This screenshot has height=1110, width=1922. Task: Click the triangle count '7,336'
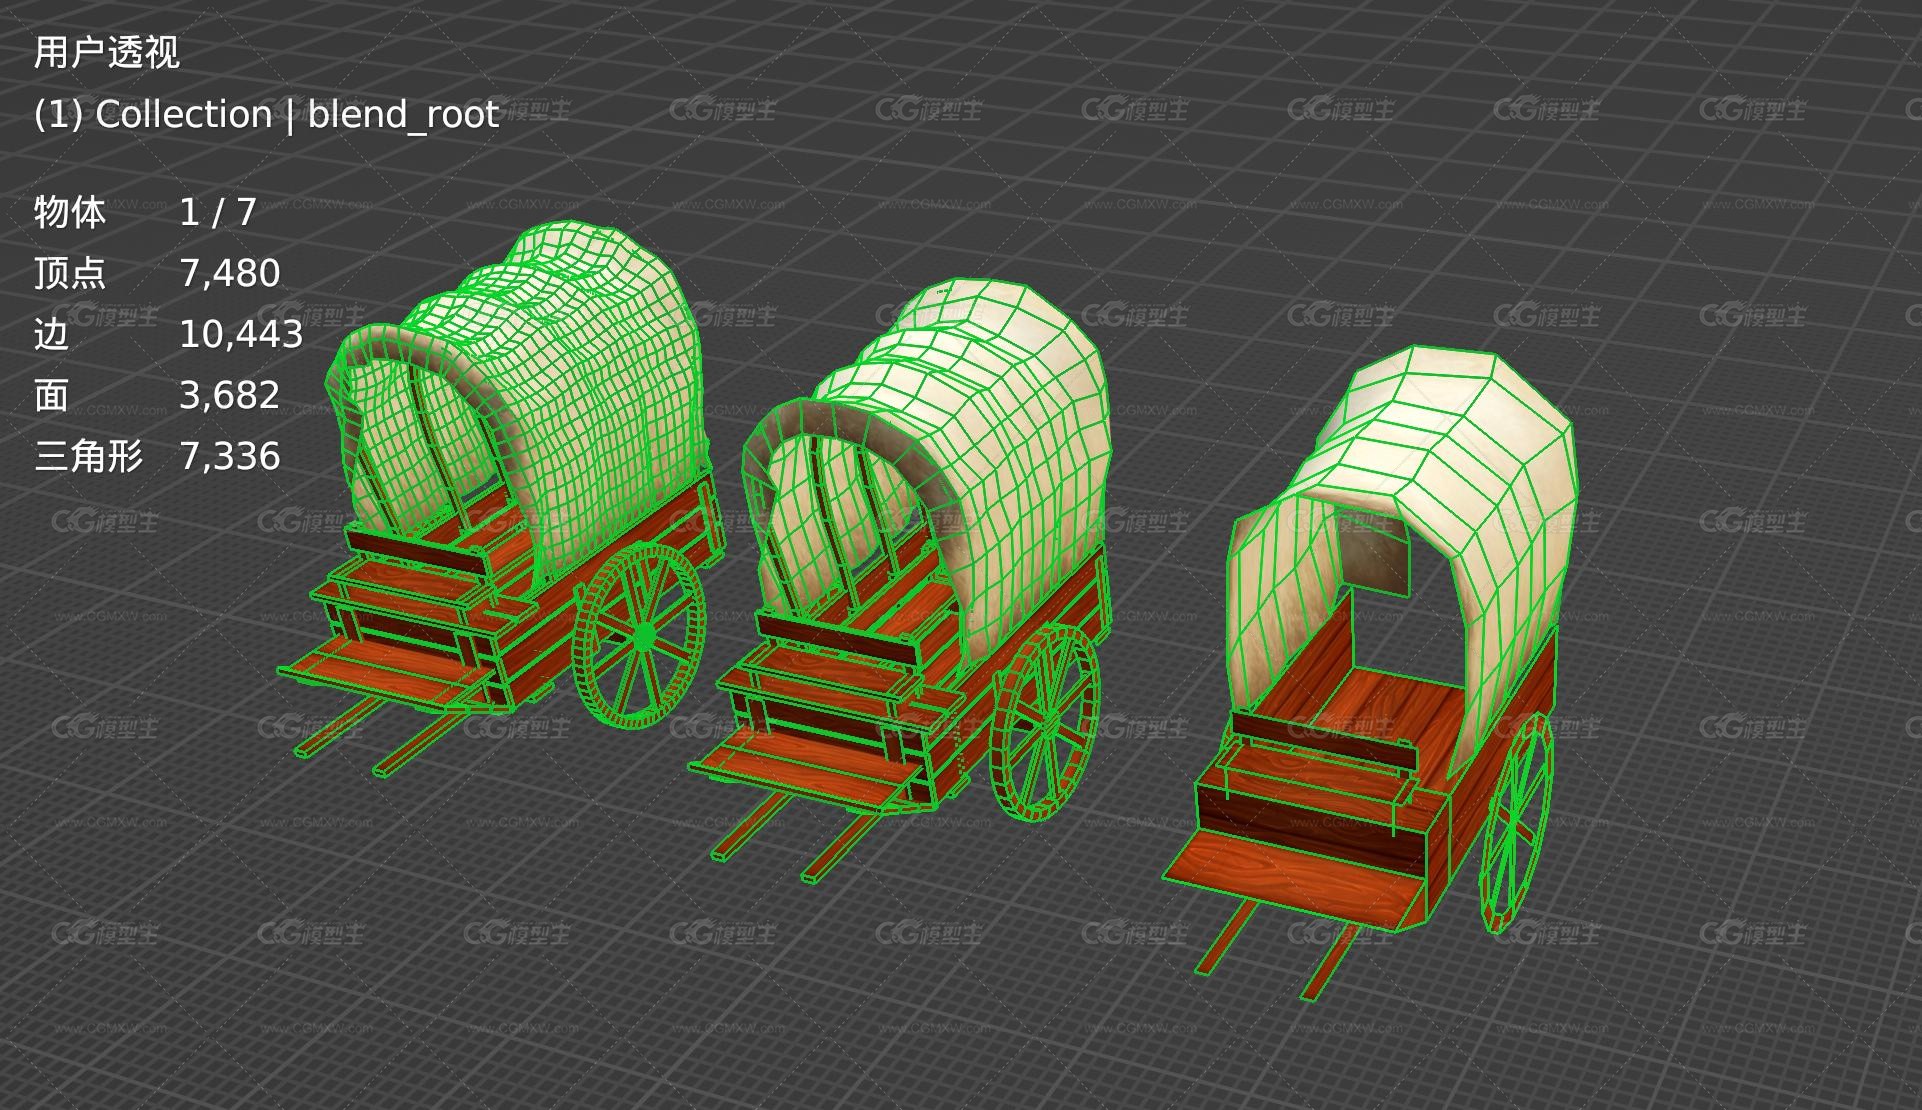[230, 456]
